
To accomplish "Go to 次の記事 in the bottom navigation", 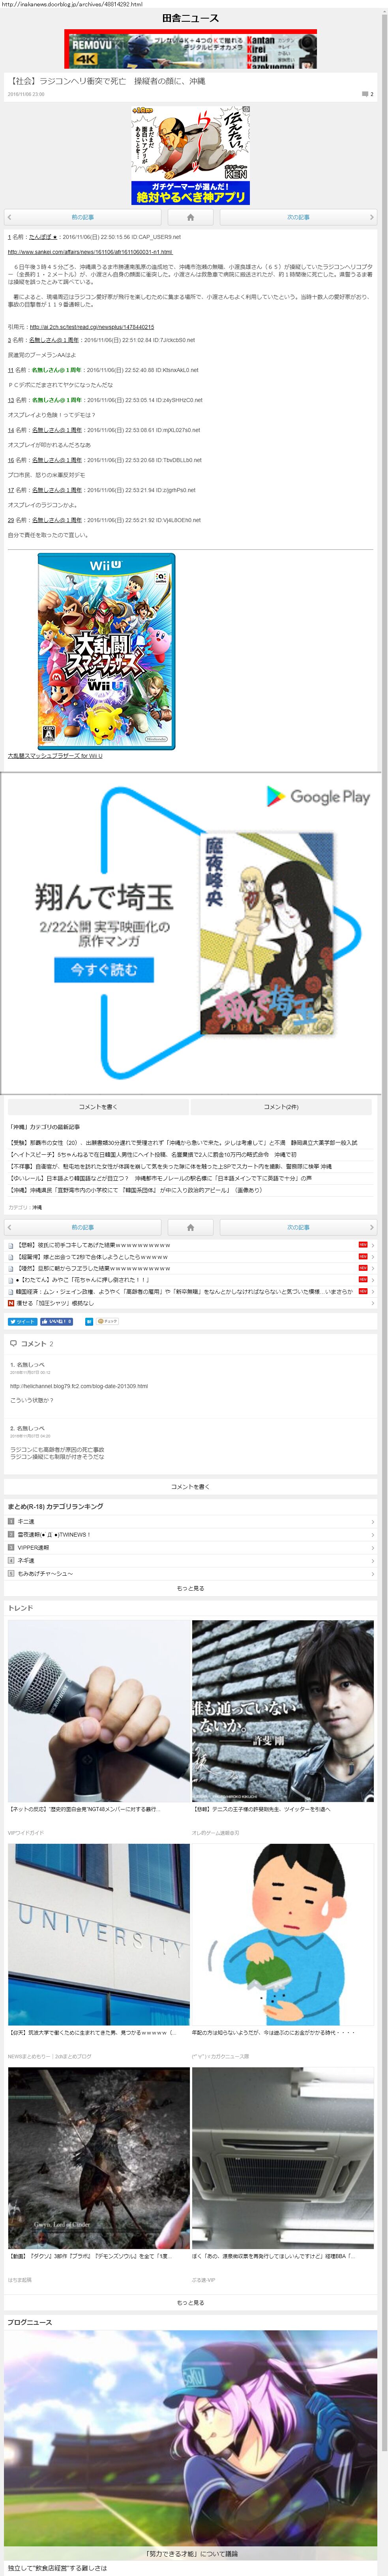I will [x=298, y=1227].
